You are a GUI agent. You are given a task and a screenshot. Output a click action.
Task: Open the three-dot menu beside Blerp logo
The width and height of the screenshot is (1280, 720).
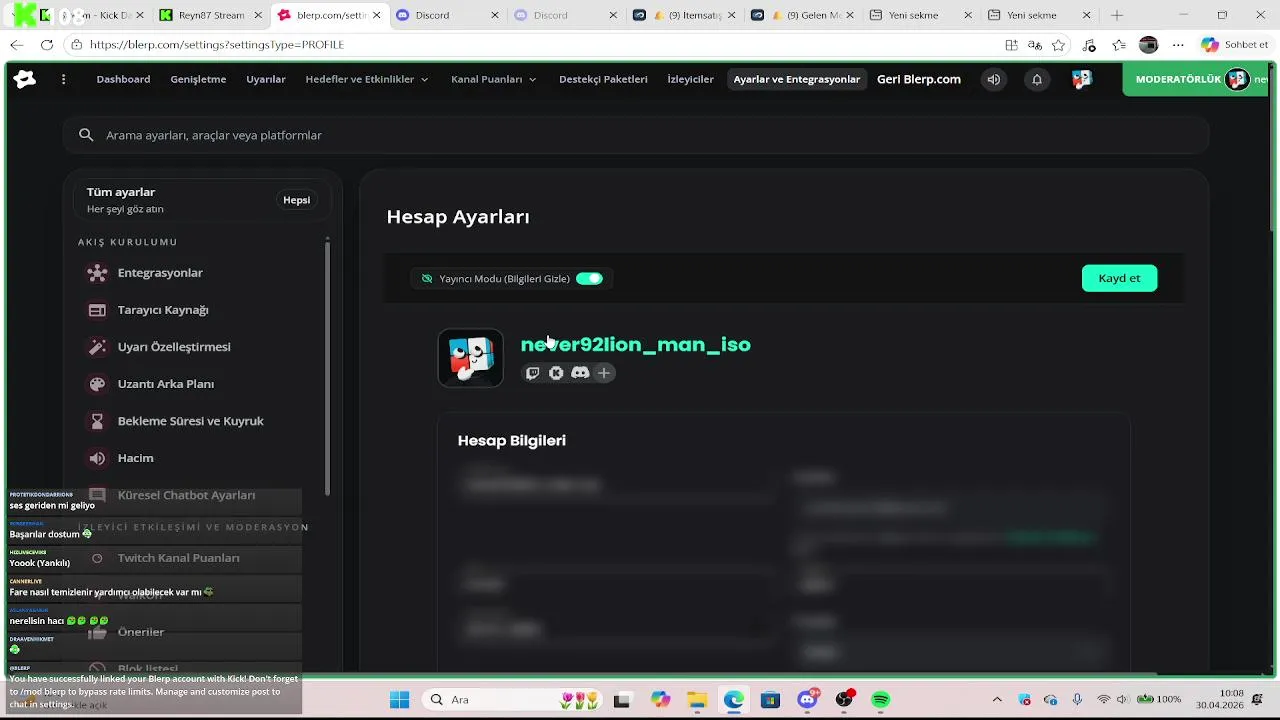63,80
